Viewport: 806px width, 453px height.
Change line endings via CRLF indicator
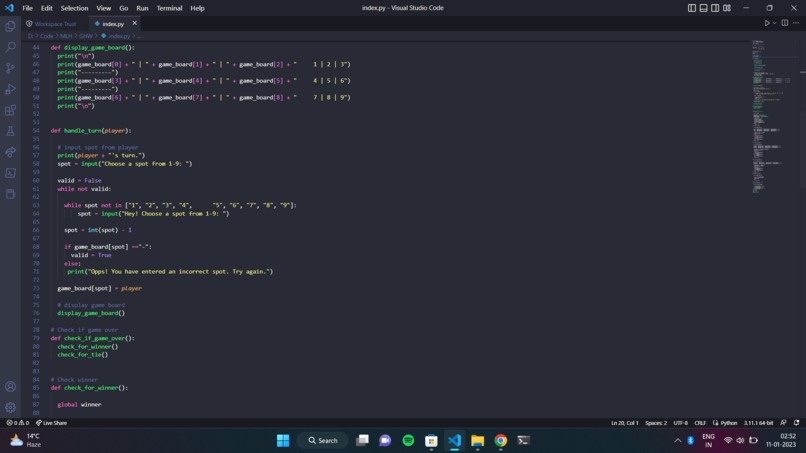[700, 423]
